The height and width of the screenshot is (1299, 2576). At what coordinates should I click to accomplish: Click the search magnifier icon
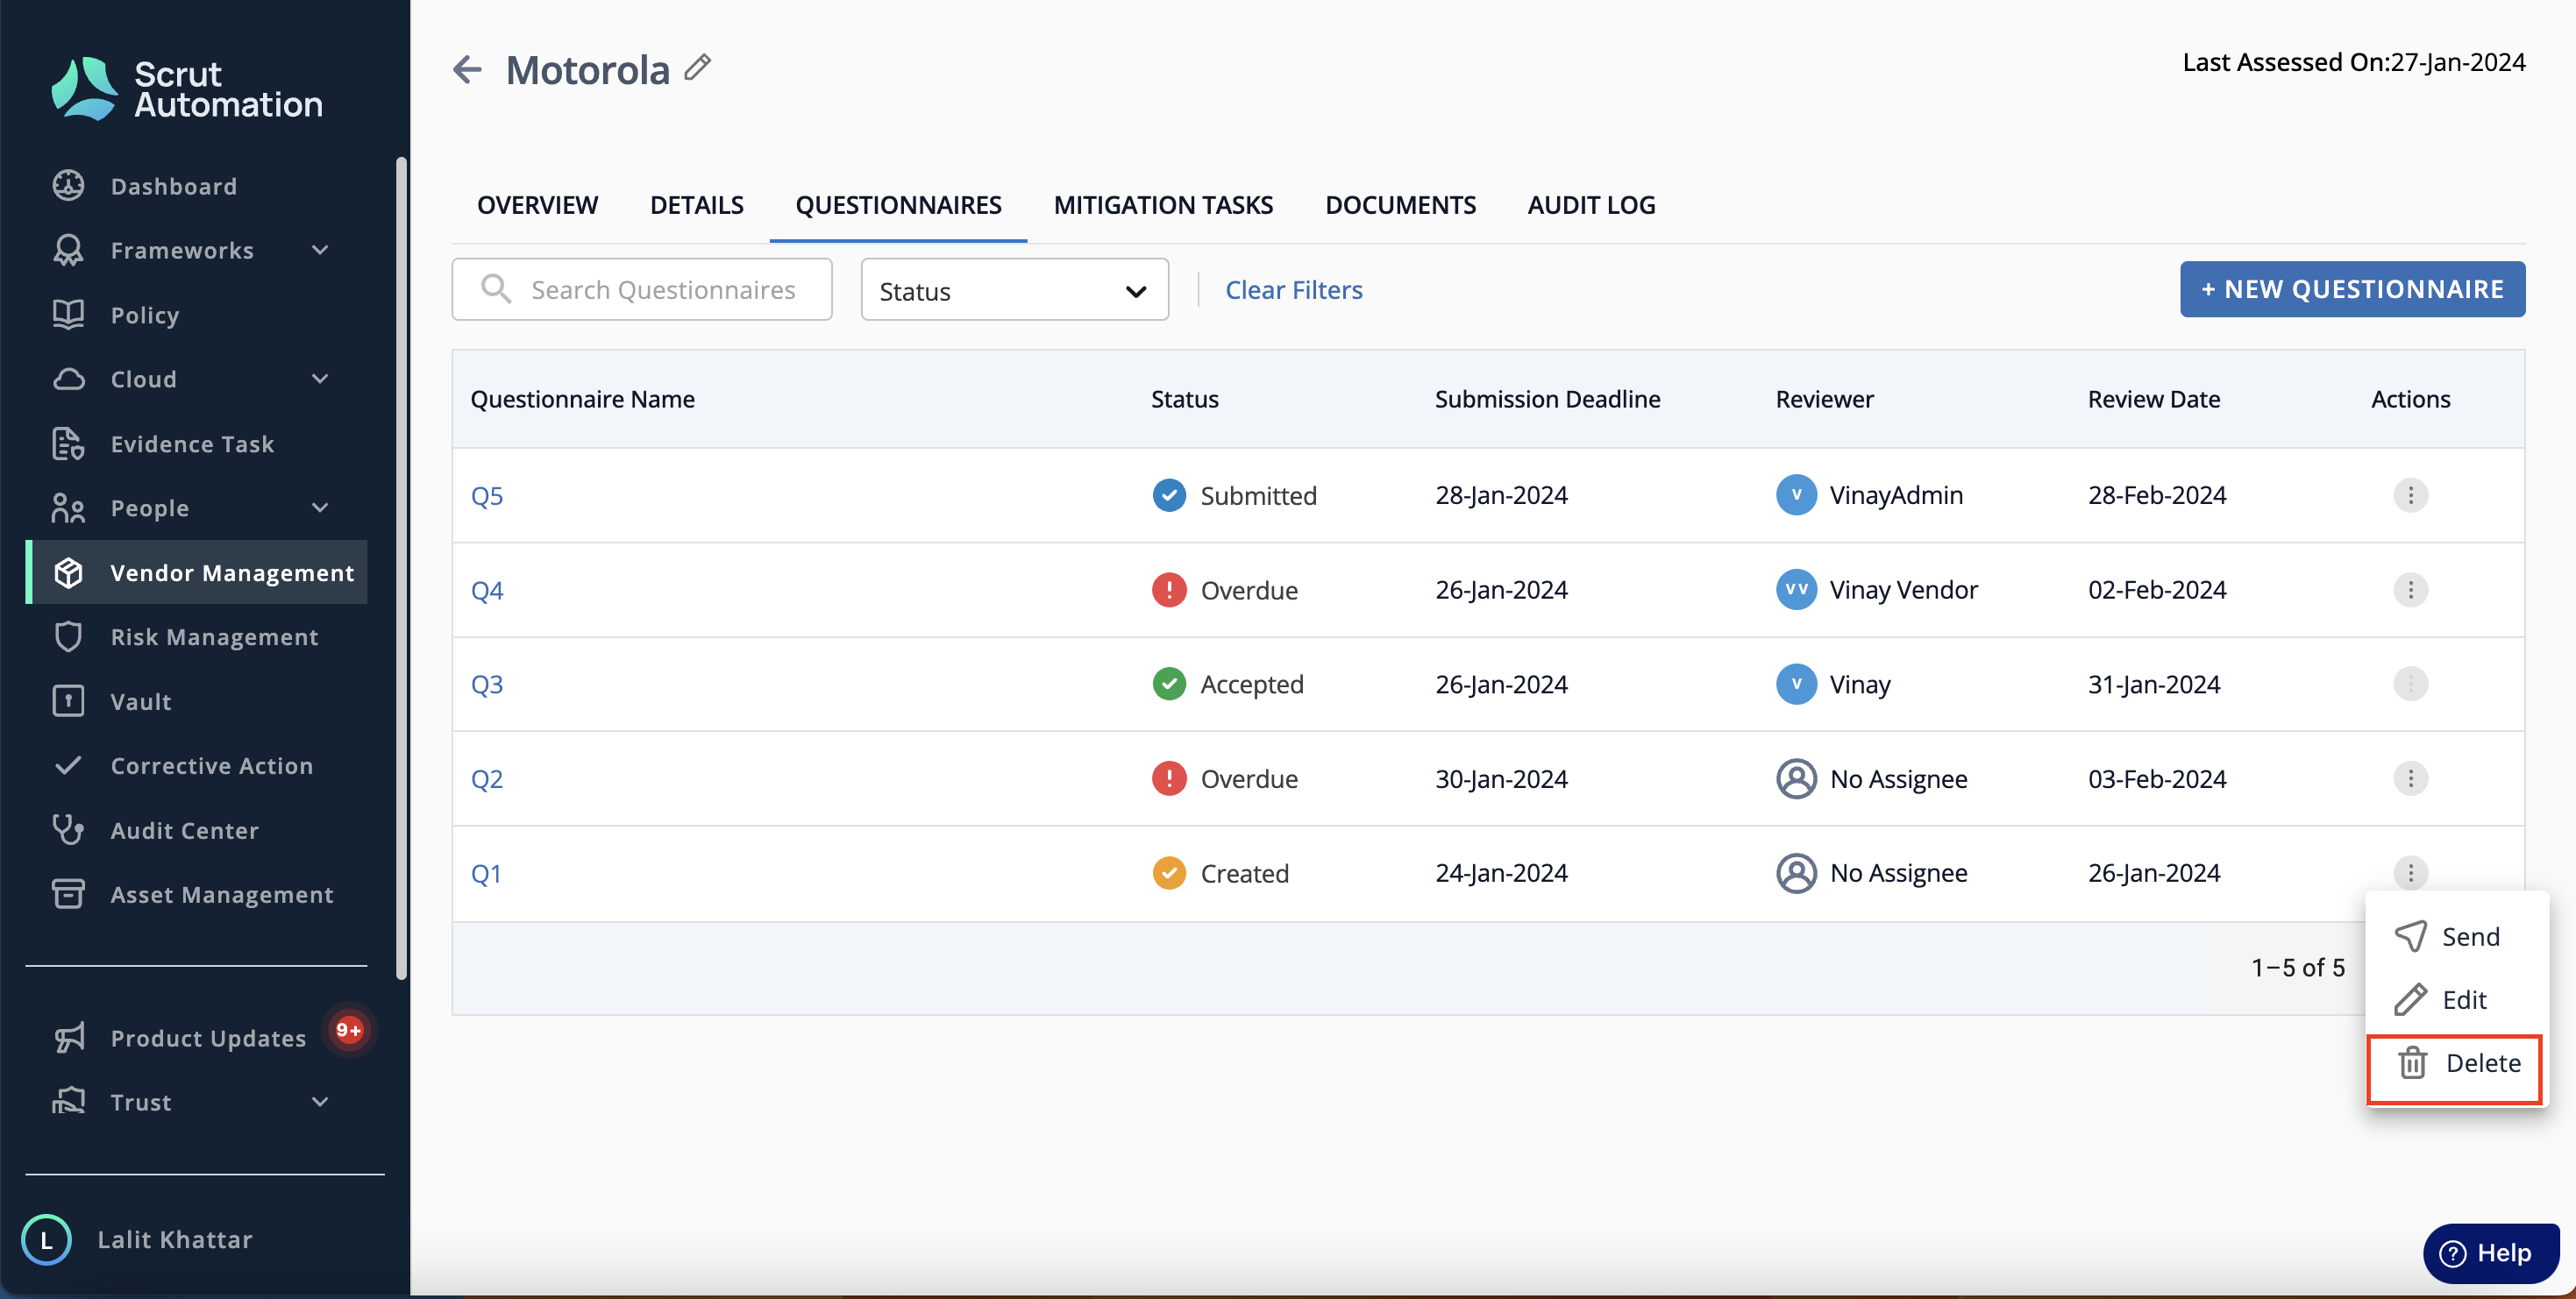[x=496, y=289]
